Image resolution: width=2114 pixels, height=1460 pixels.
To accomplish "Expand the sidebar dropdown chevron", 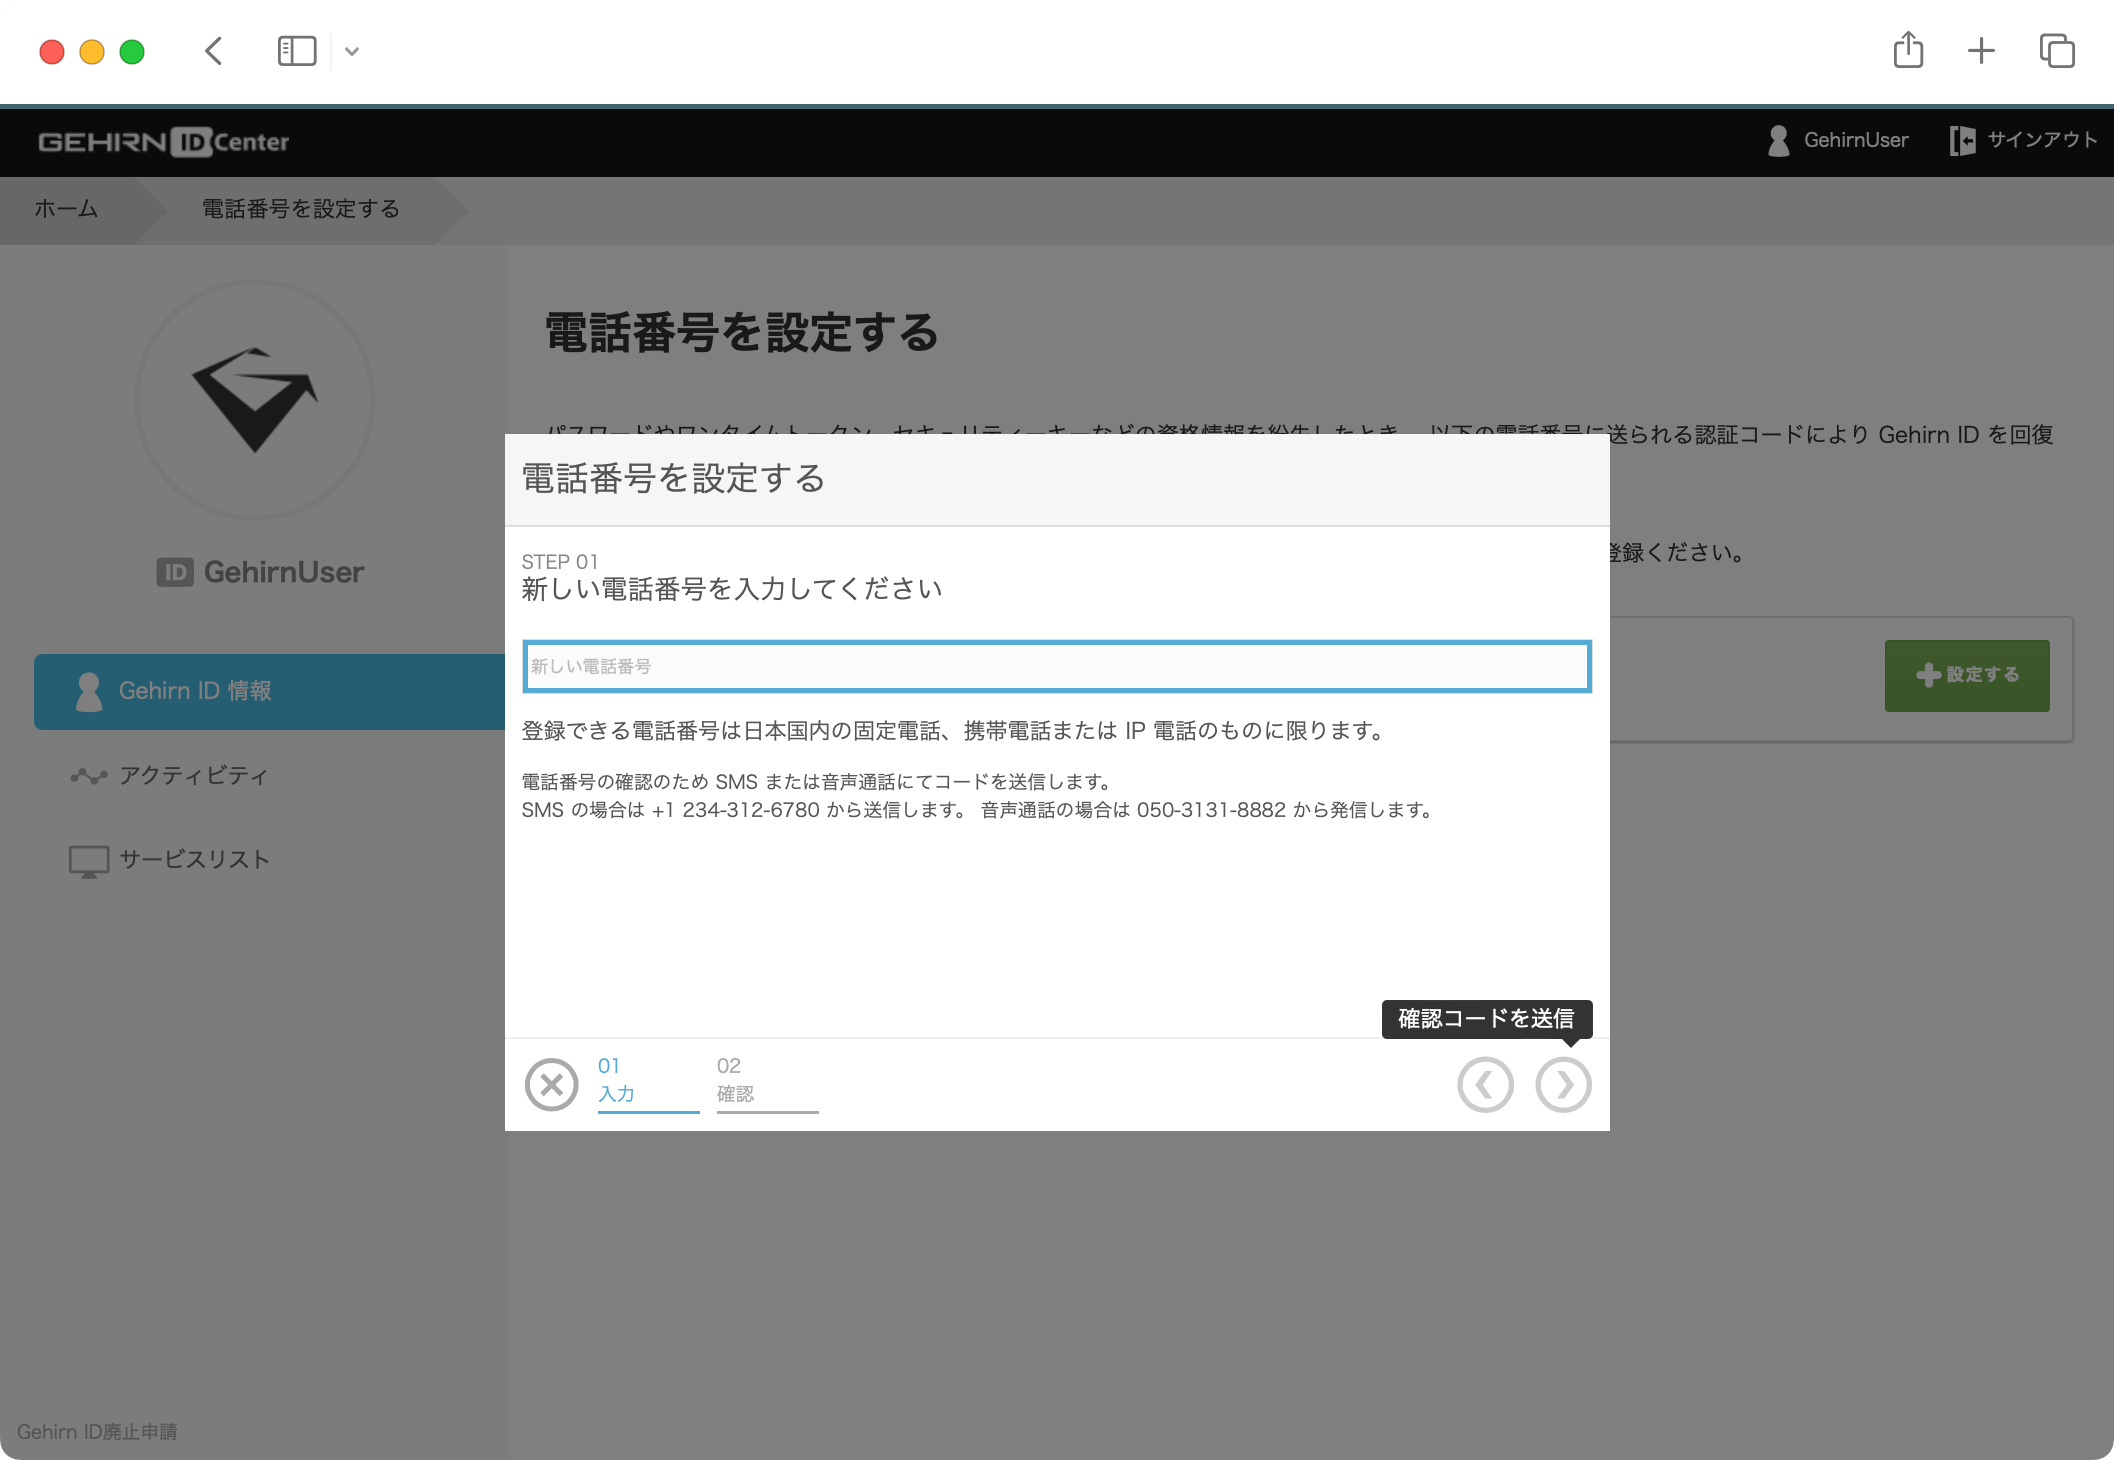I will [352, 51].
